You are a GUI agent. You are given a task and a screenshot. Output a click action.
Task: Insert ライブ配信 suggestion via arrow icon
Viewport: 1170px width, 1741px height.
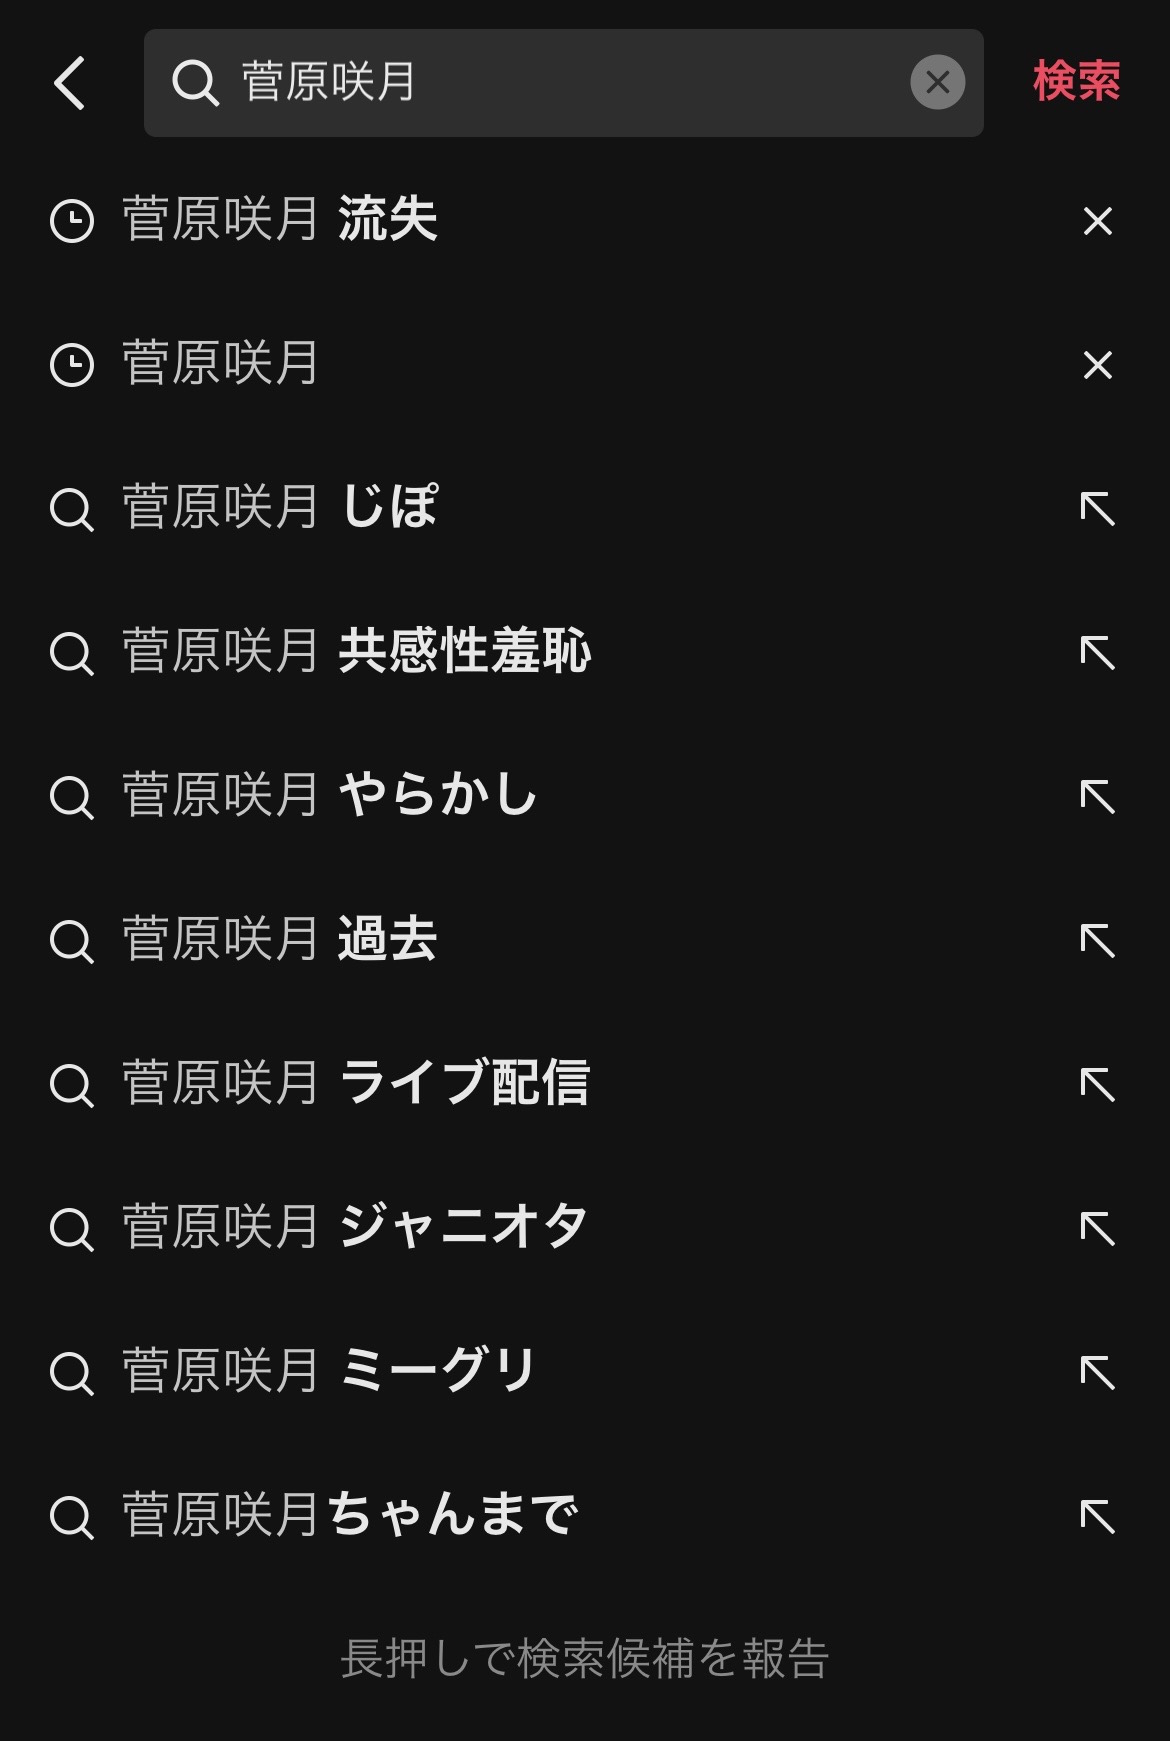(x=1097, y=1085)
